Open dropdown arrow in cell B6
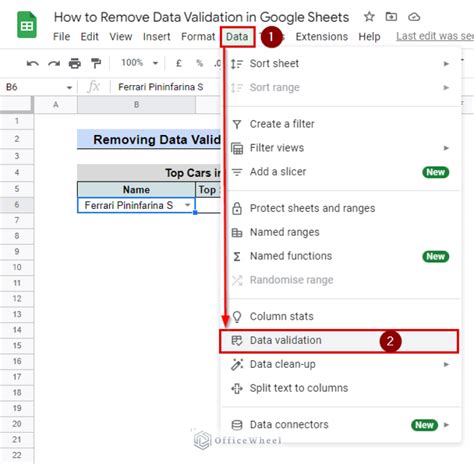The height and width of the screenshot is (464, 474). pyautogui.click(x=188, y=205)
